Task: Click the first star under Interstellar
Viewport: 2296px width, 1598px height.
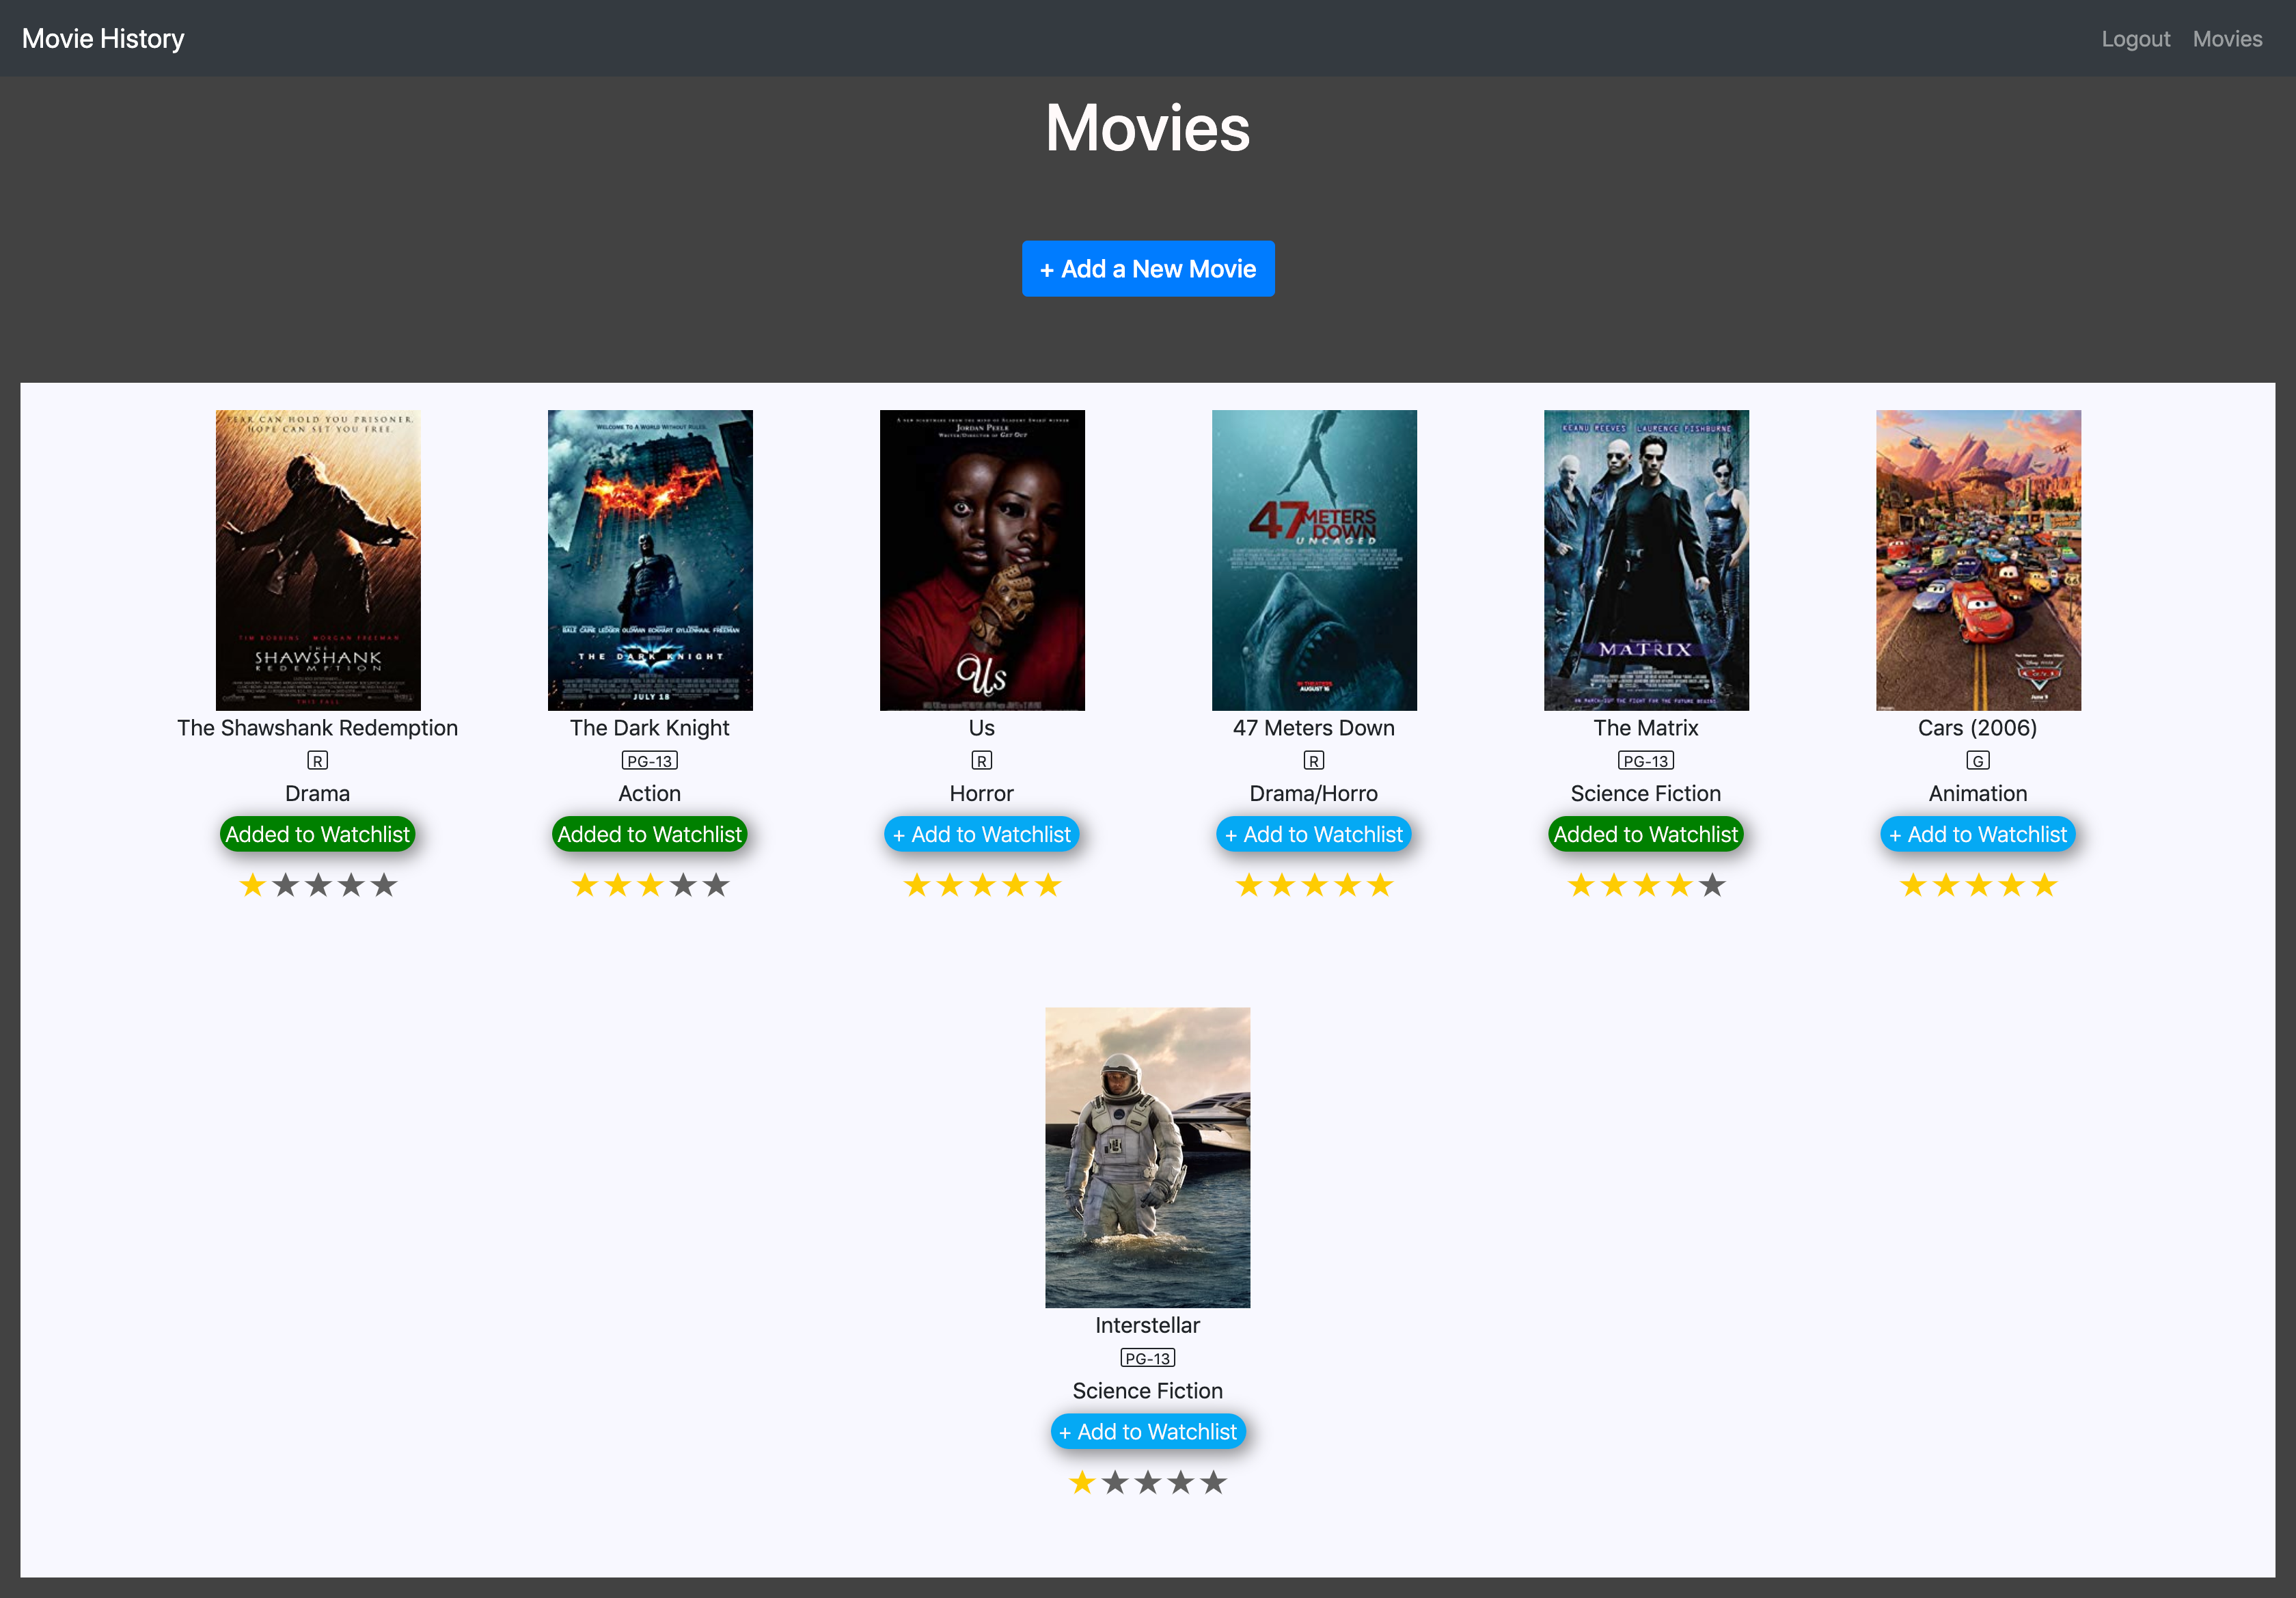Action: [1082, 1482]
